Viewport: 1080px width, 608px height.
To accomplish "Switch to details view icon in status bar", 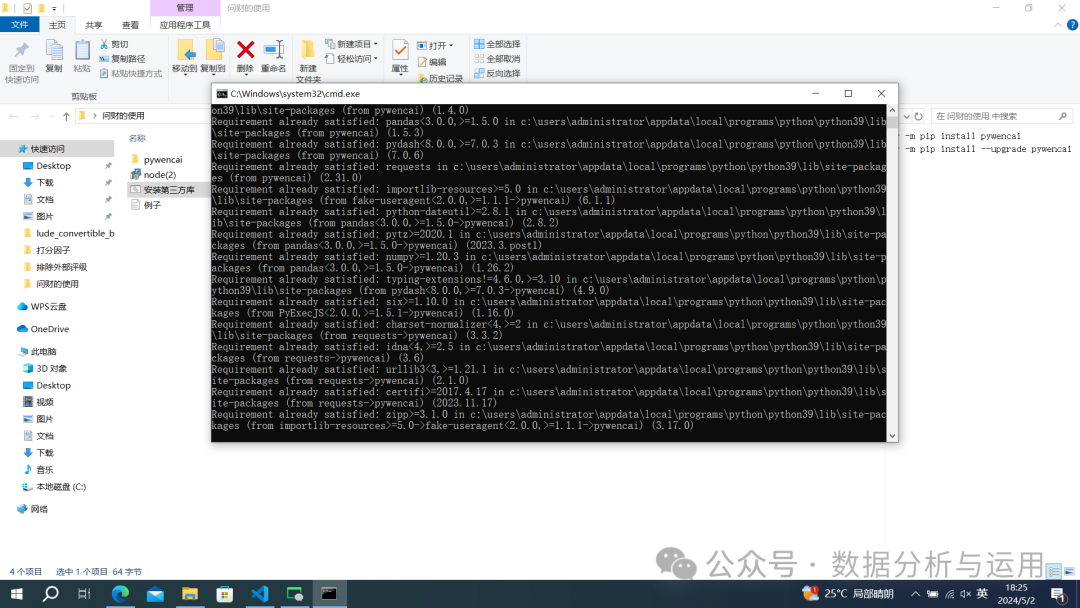I will [1054, 572].
